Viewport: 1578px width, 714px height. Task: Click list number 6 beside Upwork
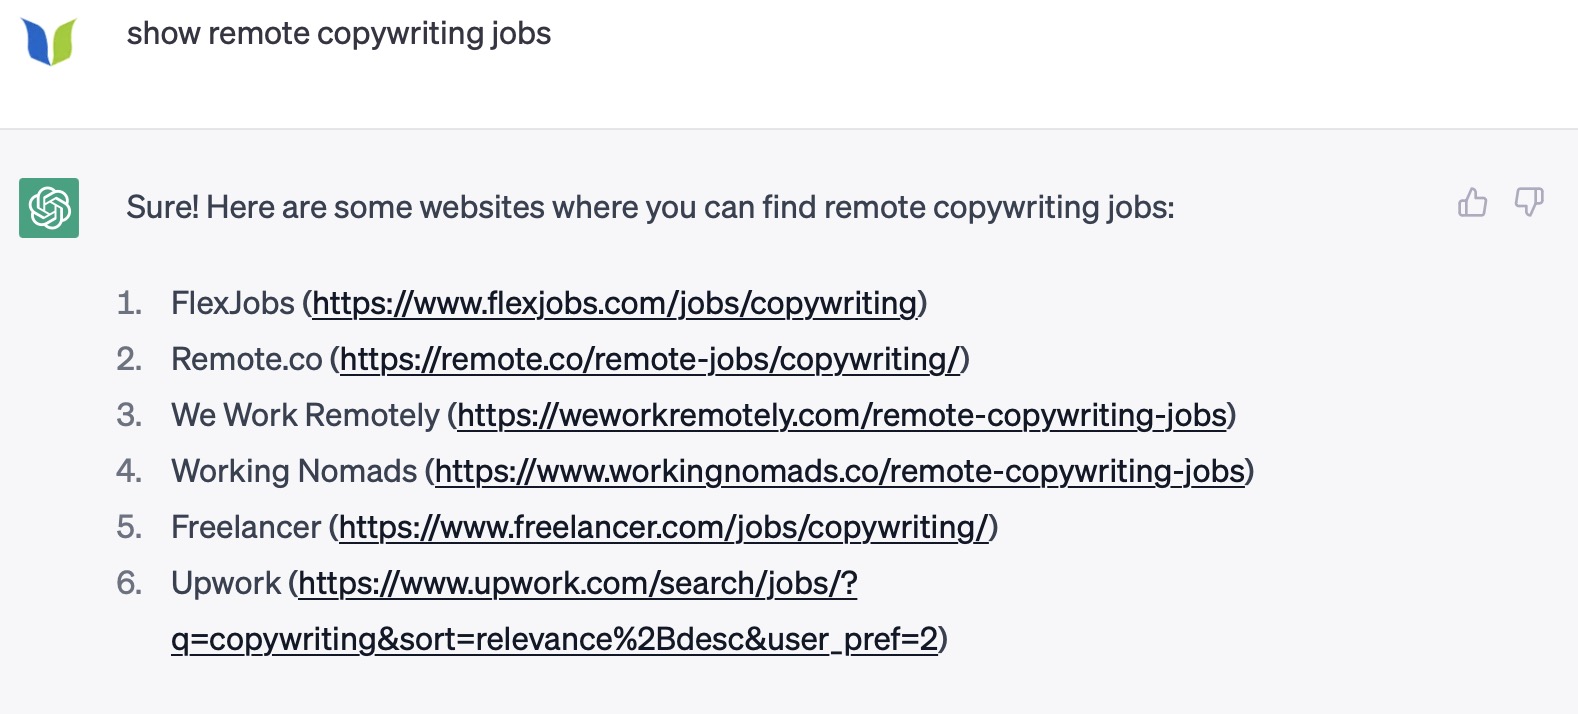(x=128, y=583)
